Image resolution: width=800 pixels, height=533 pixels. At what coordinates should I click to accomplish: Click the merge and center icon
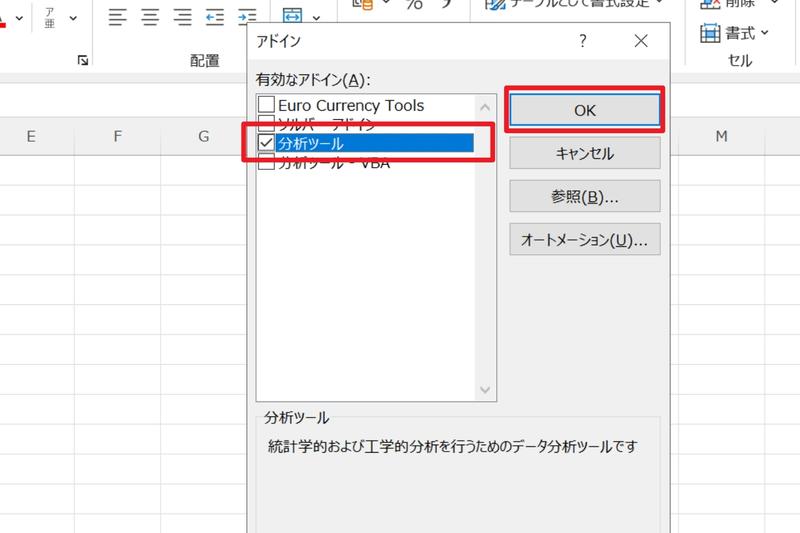pyautogui.click(x=292, y=16)
